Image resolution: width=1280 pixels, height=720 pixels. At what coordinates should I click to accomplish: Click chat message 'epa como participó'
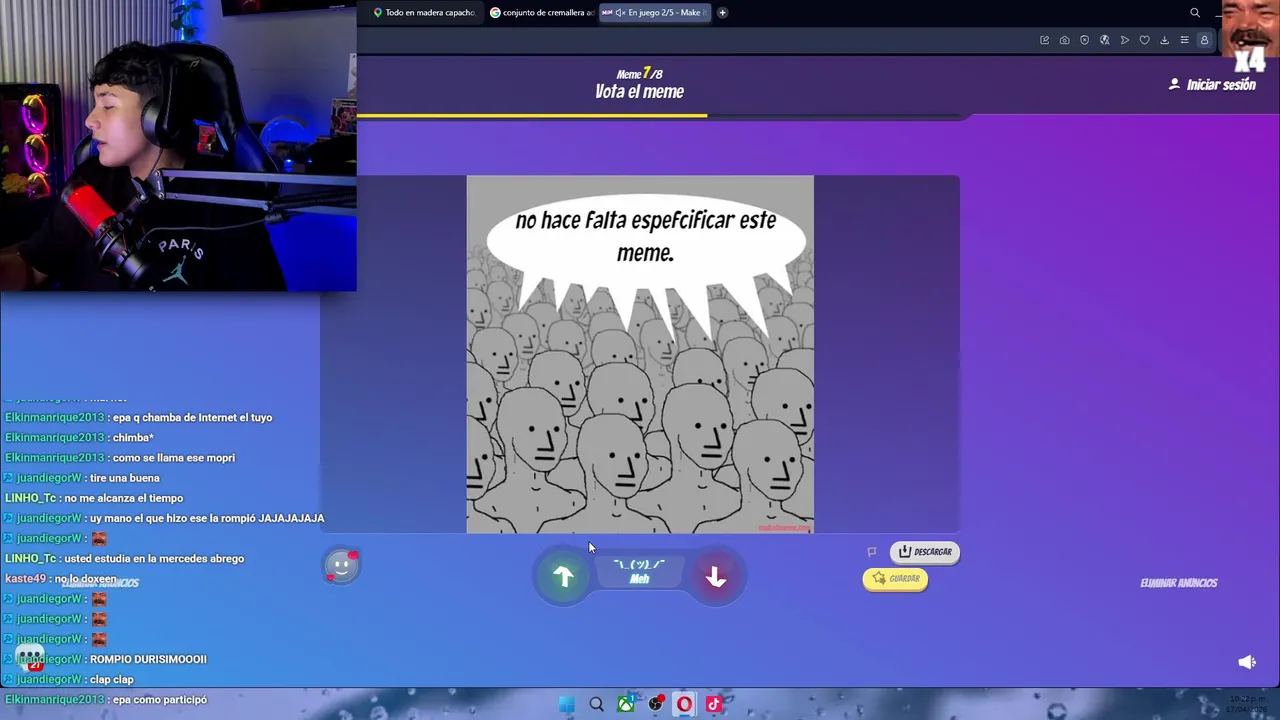tap(159, 700)
